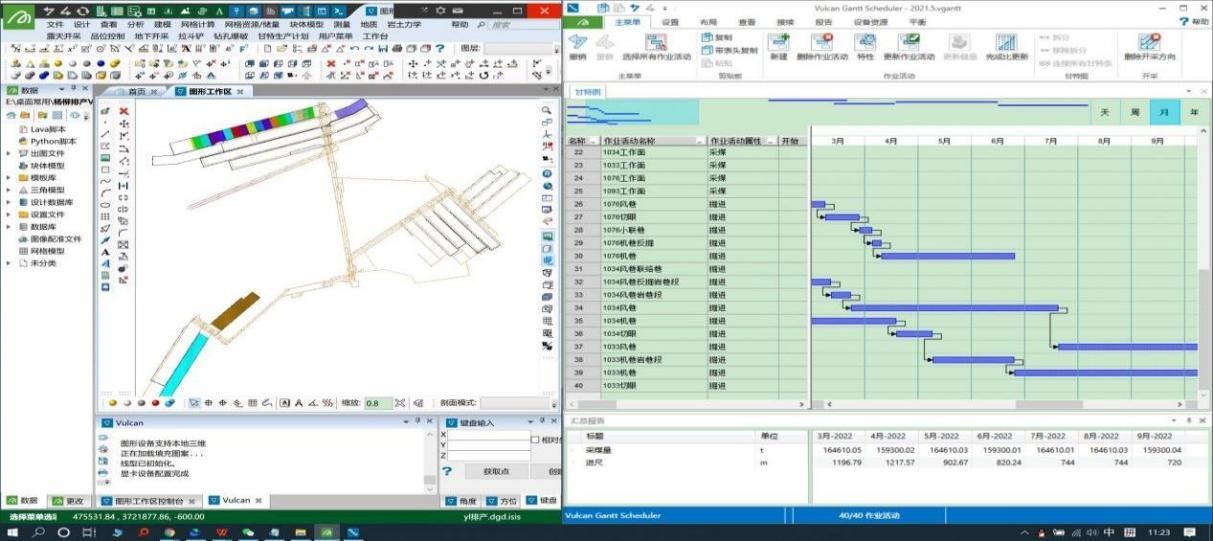The height and width of the screenshot is (541, 1213).
Task: Click the boxed A icon in bottom toolbar
Action: 284,403
